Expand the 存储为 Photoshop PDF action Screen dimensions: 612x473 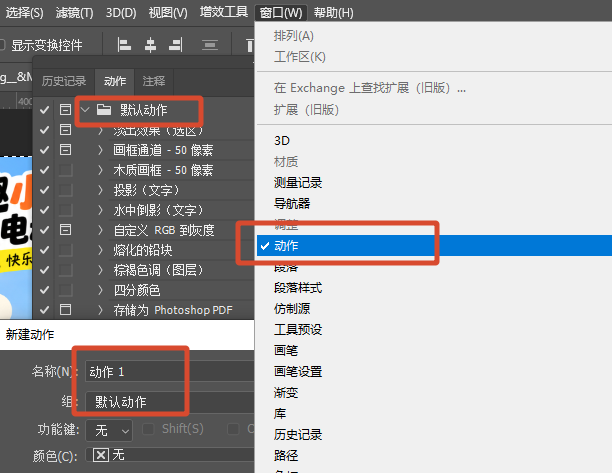coord(100,310)
